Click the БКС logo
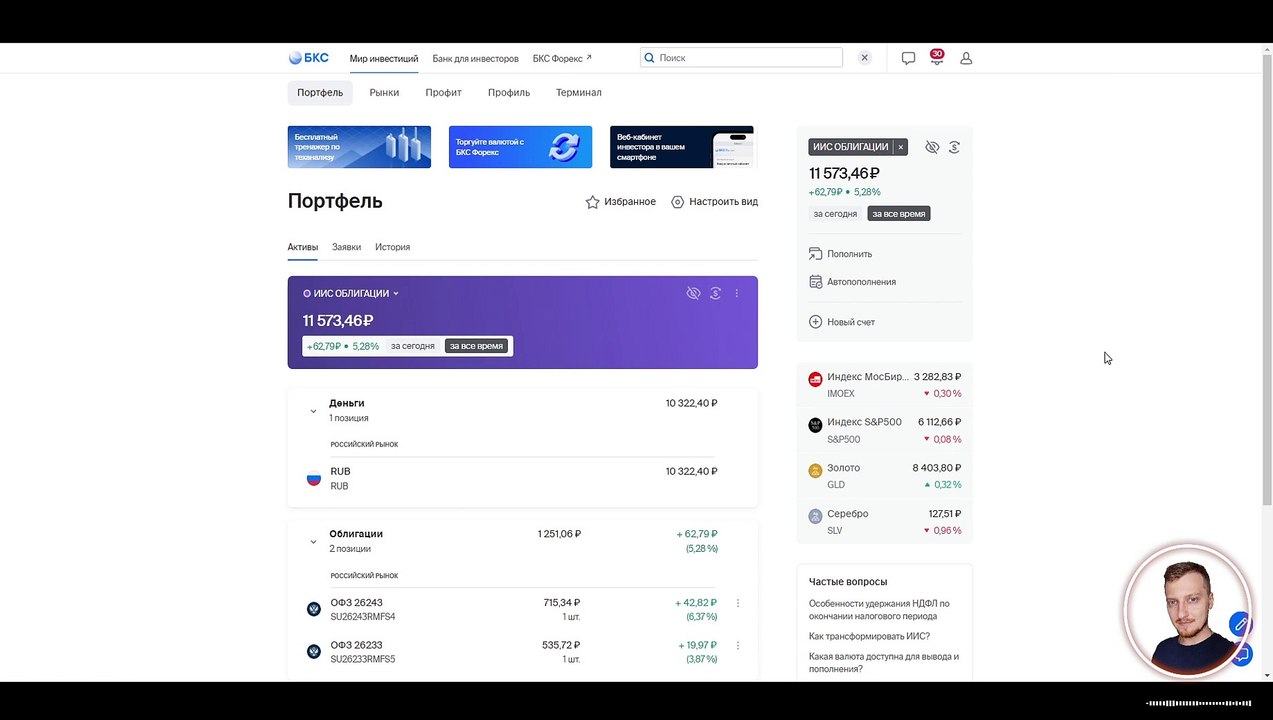The width and height of the screenshot is (1273, 720). [308, 58]
